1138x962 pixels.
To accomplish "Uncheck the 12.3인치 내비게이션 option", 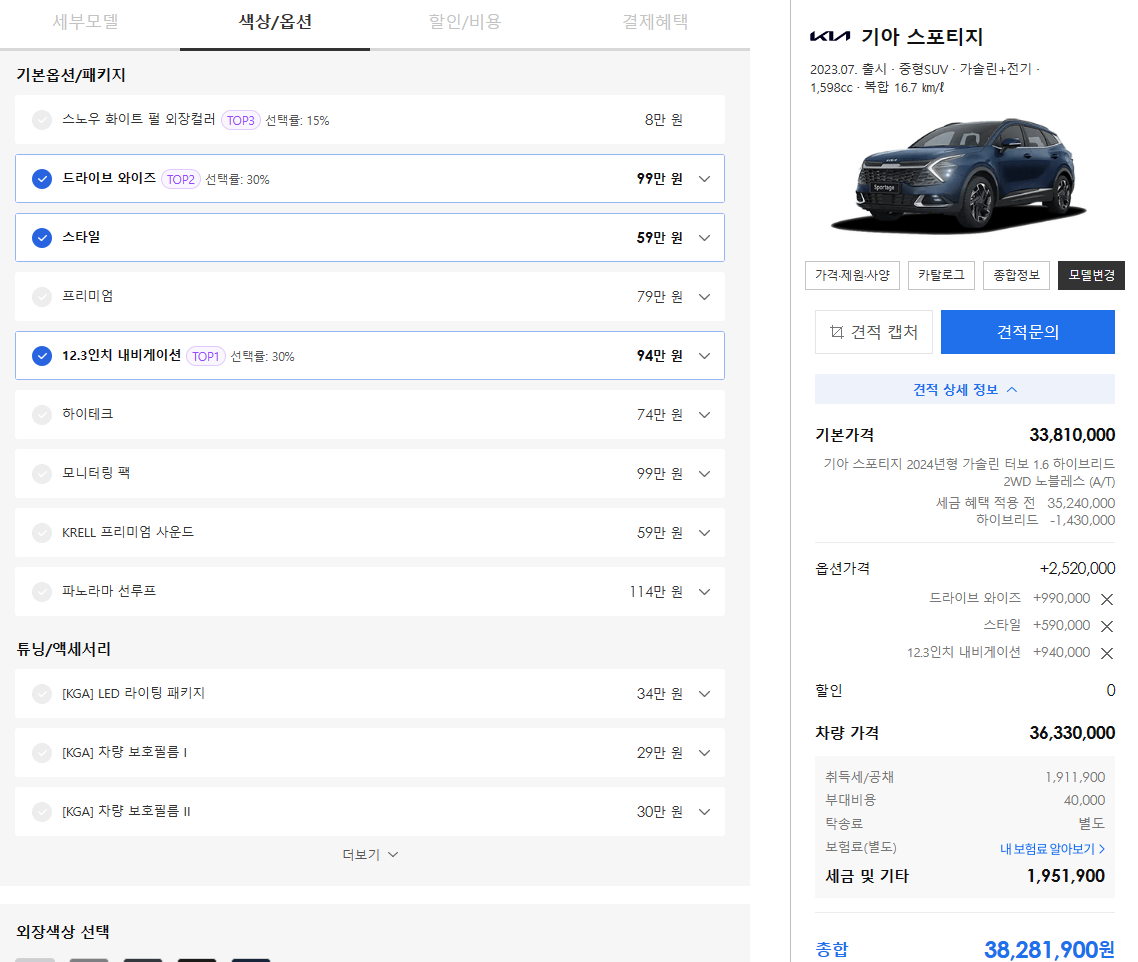I will pyautogui.click(x=42, y=356).
